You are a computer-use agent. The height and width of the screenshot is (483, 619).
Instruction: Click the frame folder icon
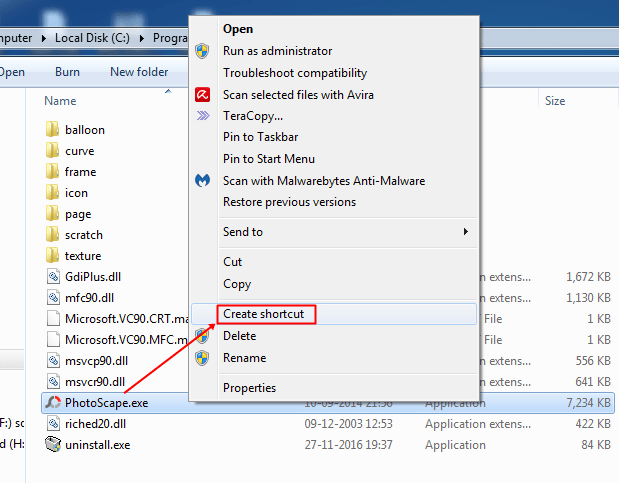(53, 171)
